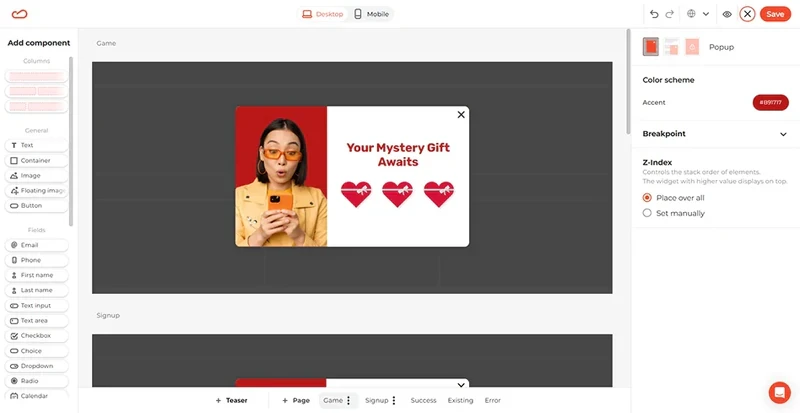
Task: Add a Text input field
Action: pyautogui.click(x=36, y=306)
